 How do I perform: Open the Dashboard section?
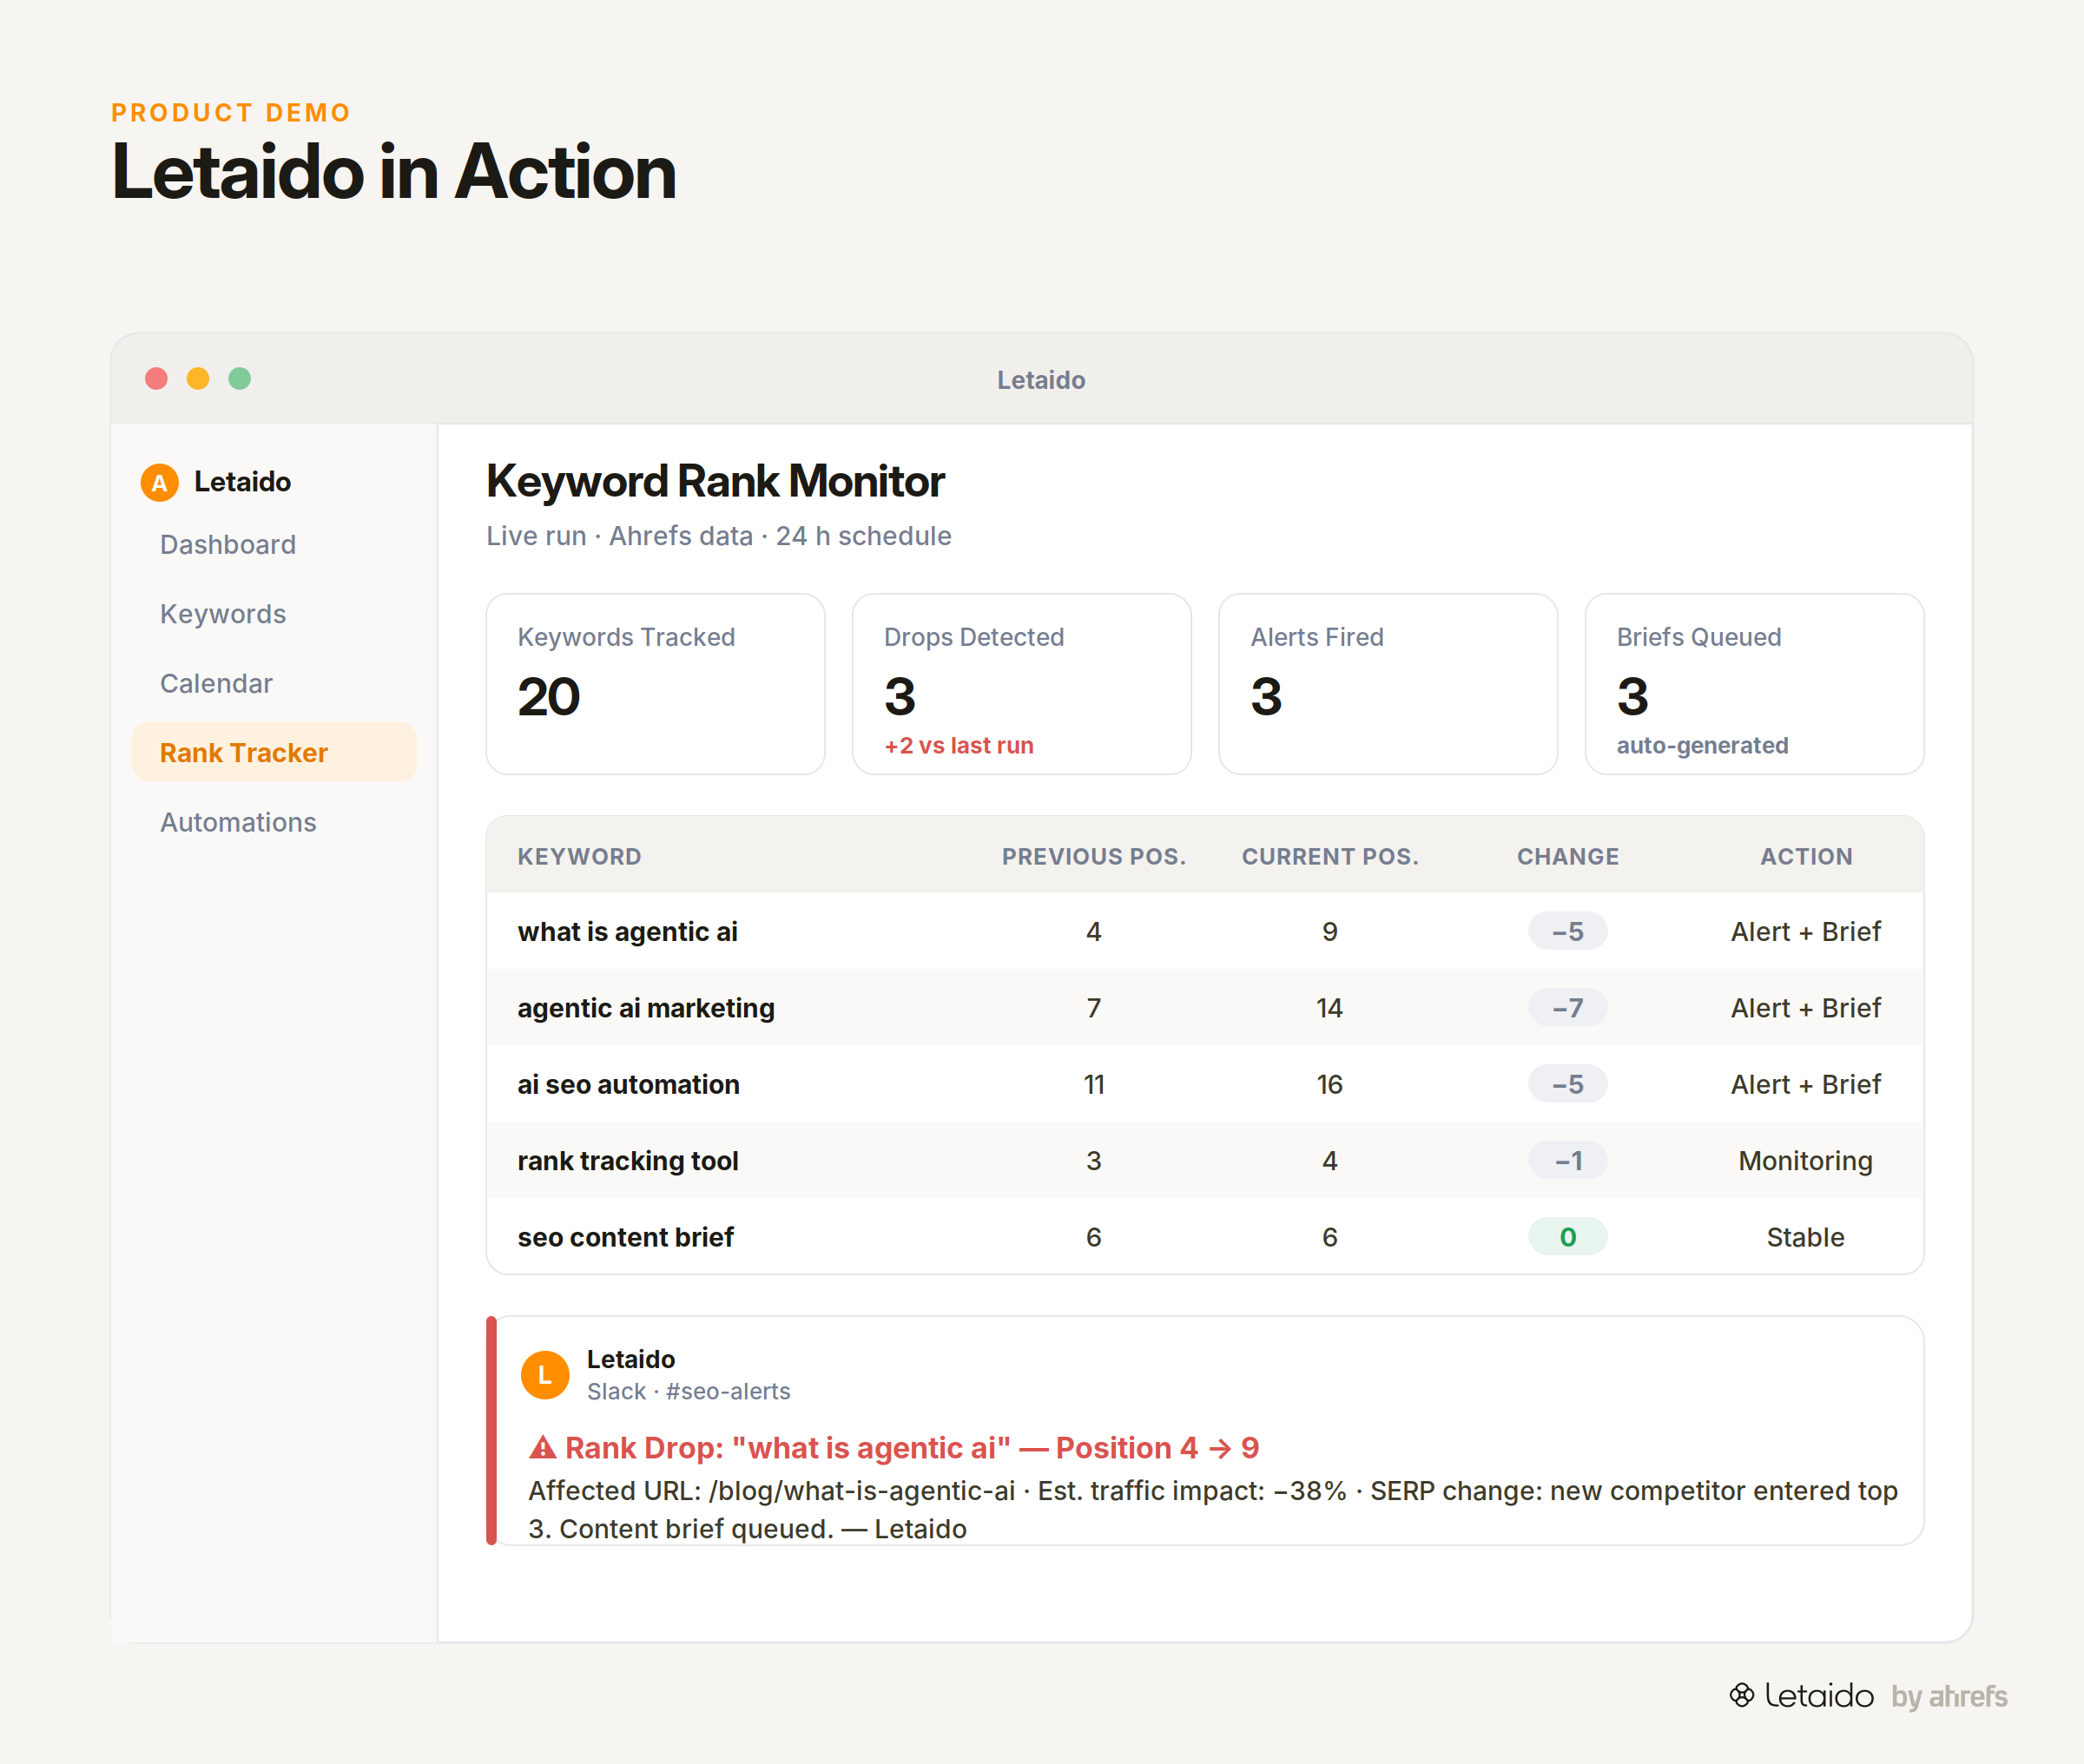(x=228, y=544)
